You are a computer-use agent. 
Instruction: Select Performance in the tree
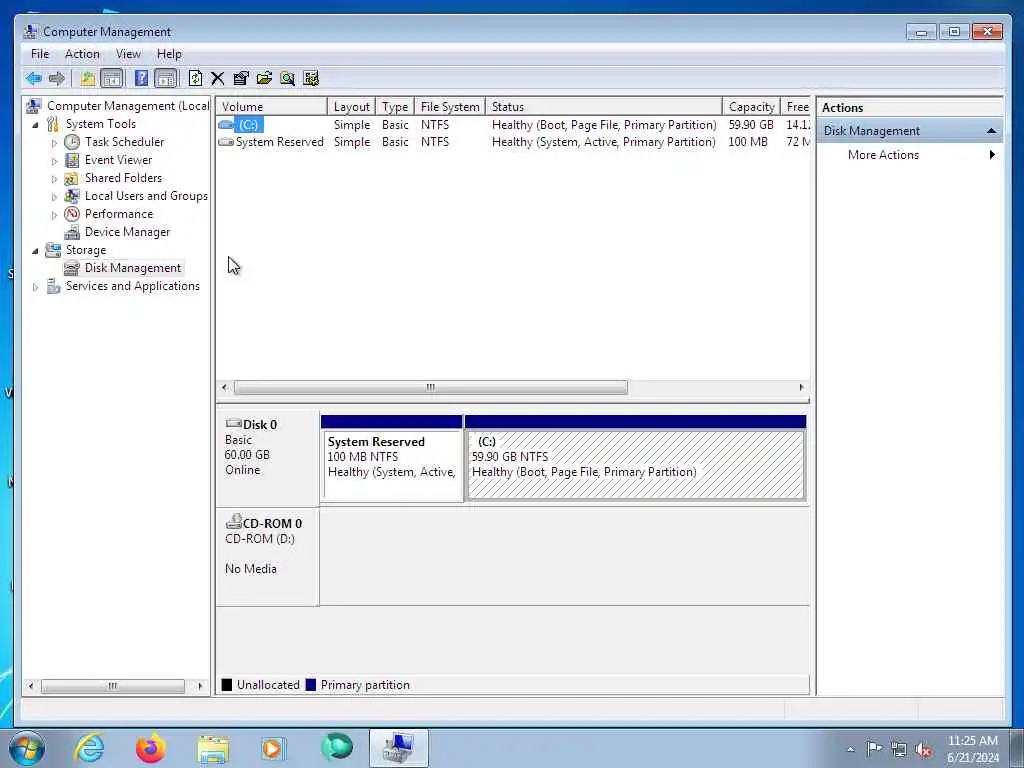[x=119, y=214]
